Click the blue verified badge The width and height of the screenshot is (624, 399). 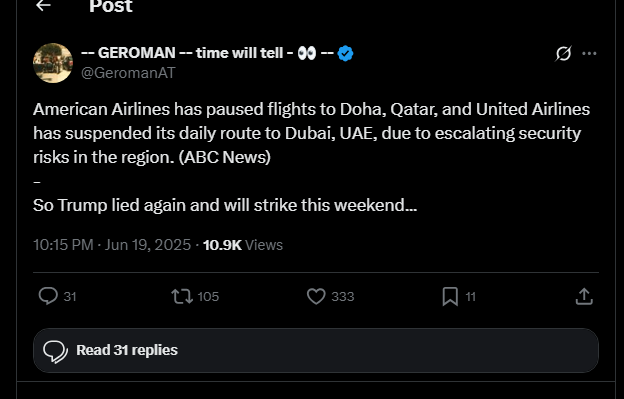tap(345, 53)
